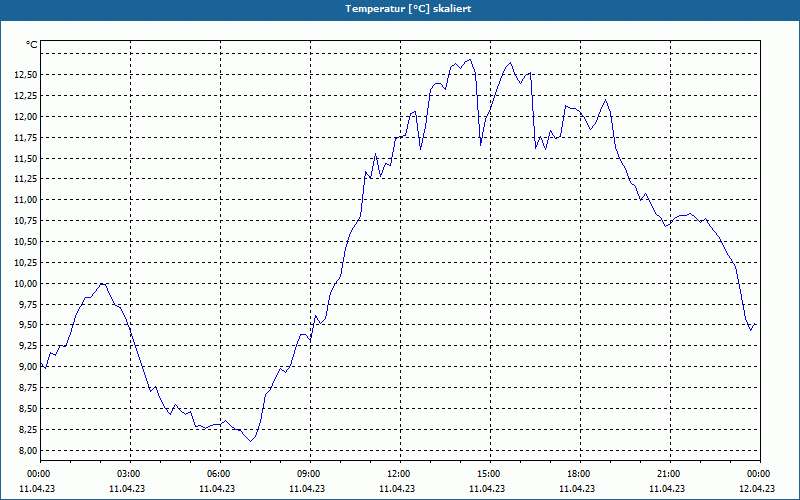Pick the '8,25' temperature tick label
The height and width of the screenshot is (500, 800).
click(x=28, y=430)
